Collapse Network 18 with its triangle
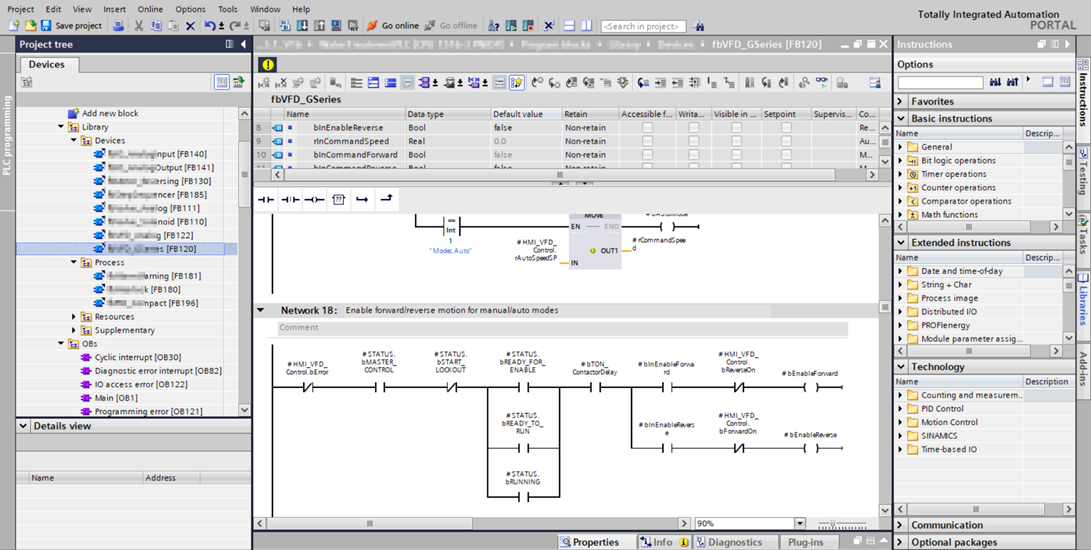The height and width of the screenshot is (550, 1091). (262, 310)
